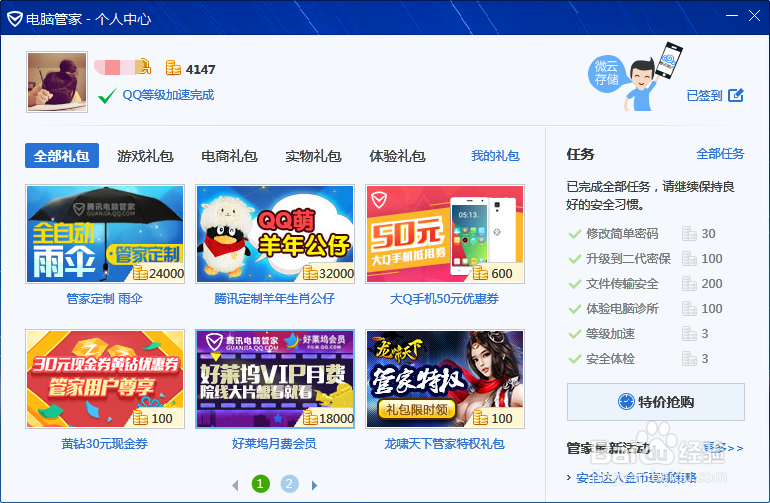Open the 我的礼包 link

point(495,156)
